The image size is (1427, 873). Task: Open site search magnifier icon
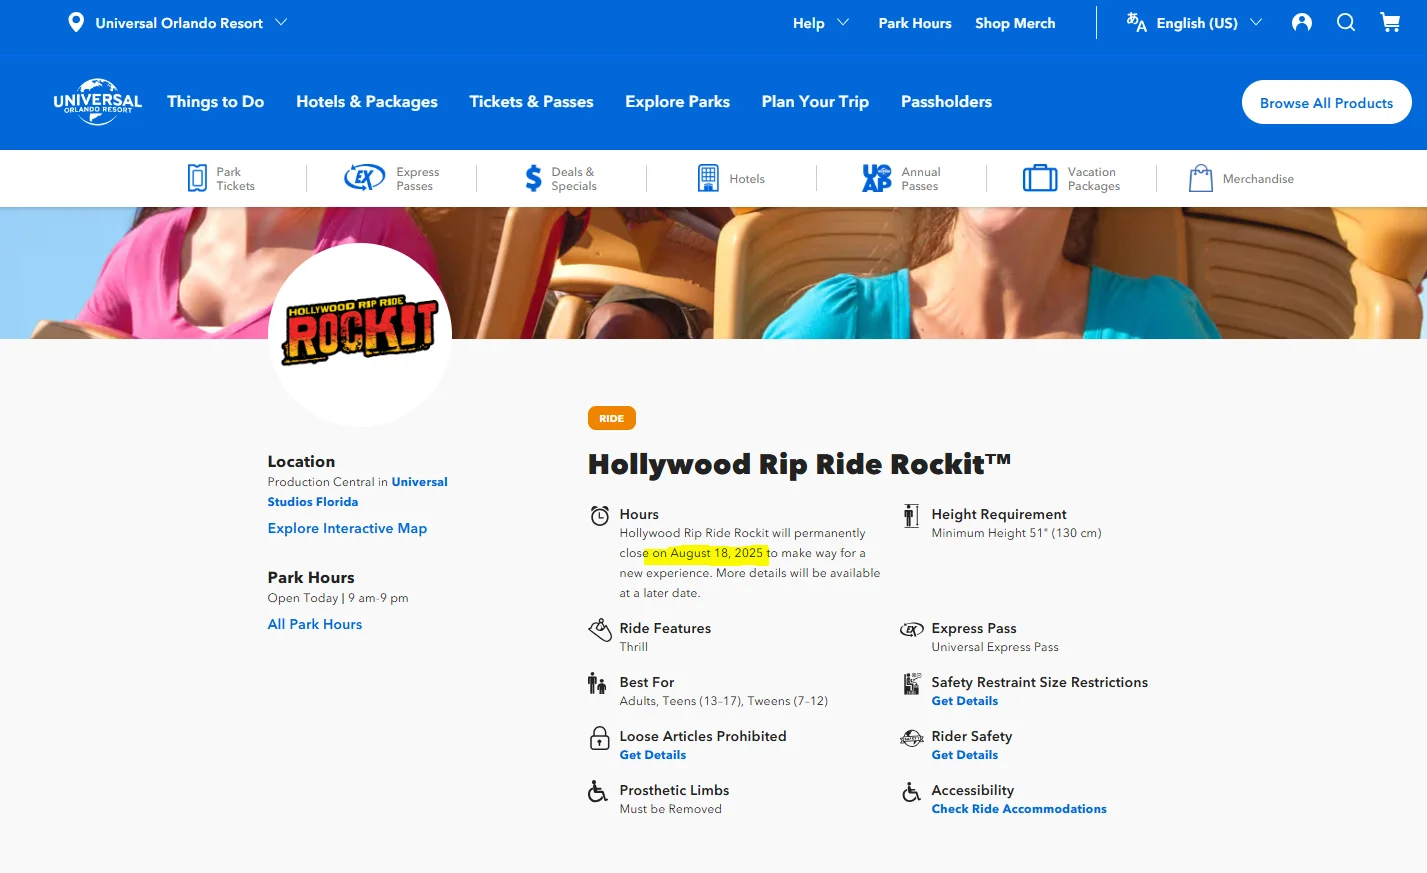click(x=1346, y=22)
